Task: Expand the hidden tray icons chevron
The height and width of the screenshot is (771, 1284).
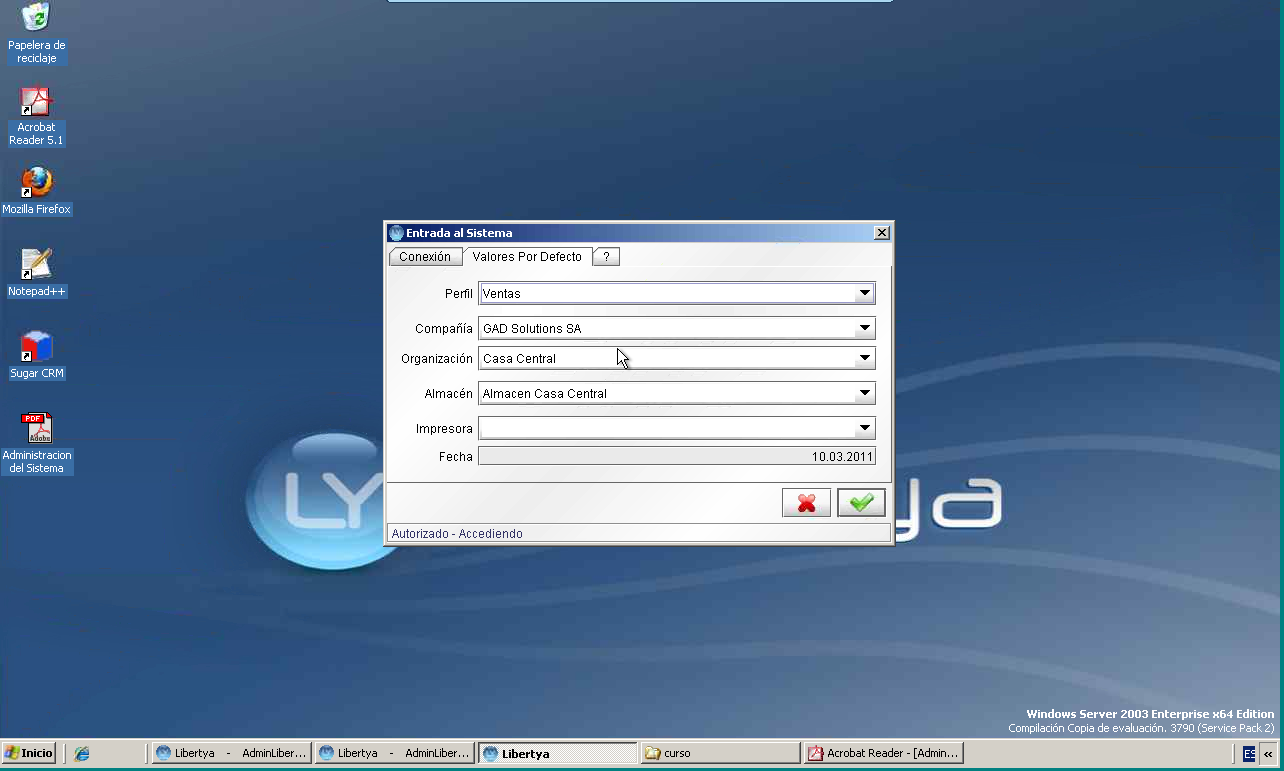Action: pos(1268,753)
